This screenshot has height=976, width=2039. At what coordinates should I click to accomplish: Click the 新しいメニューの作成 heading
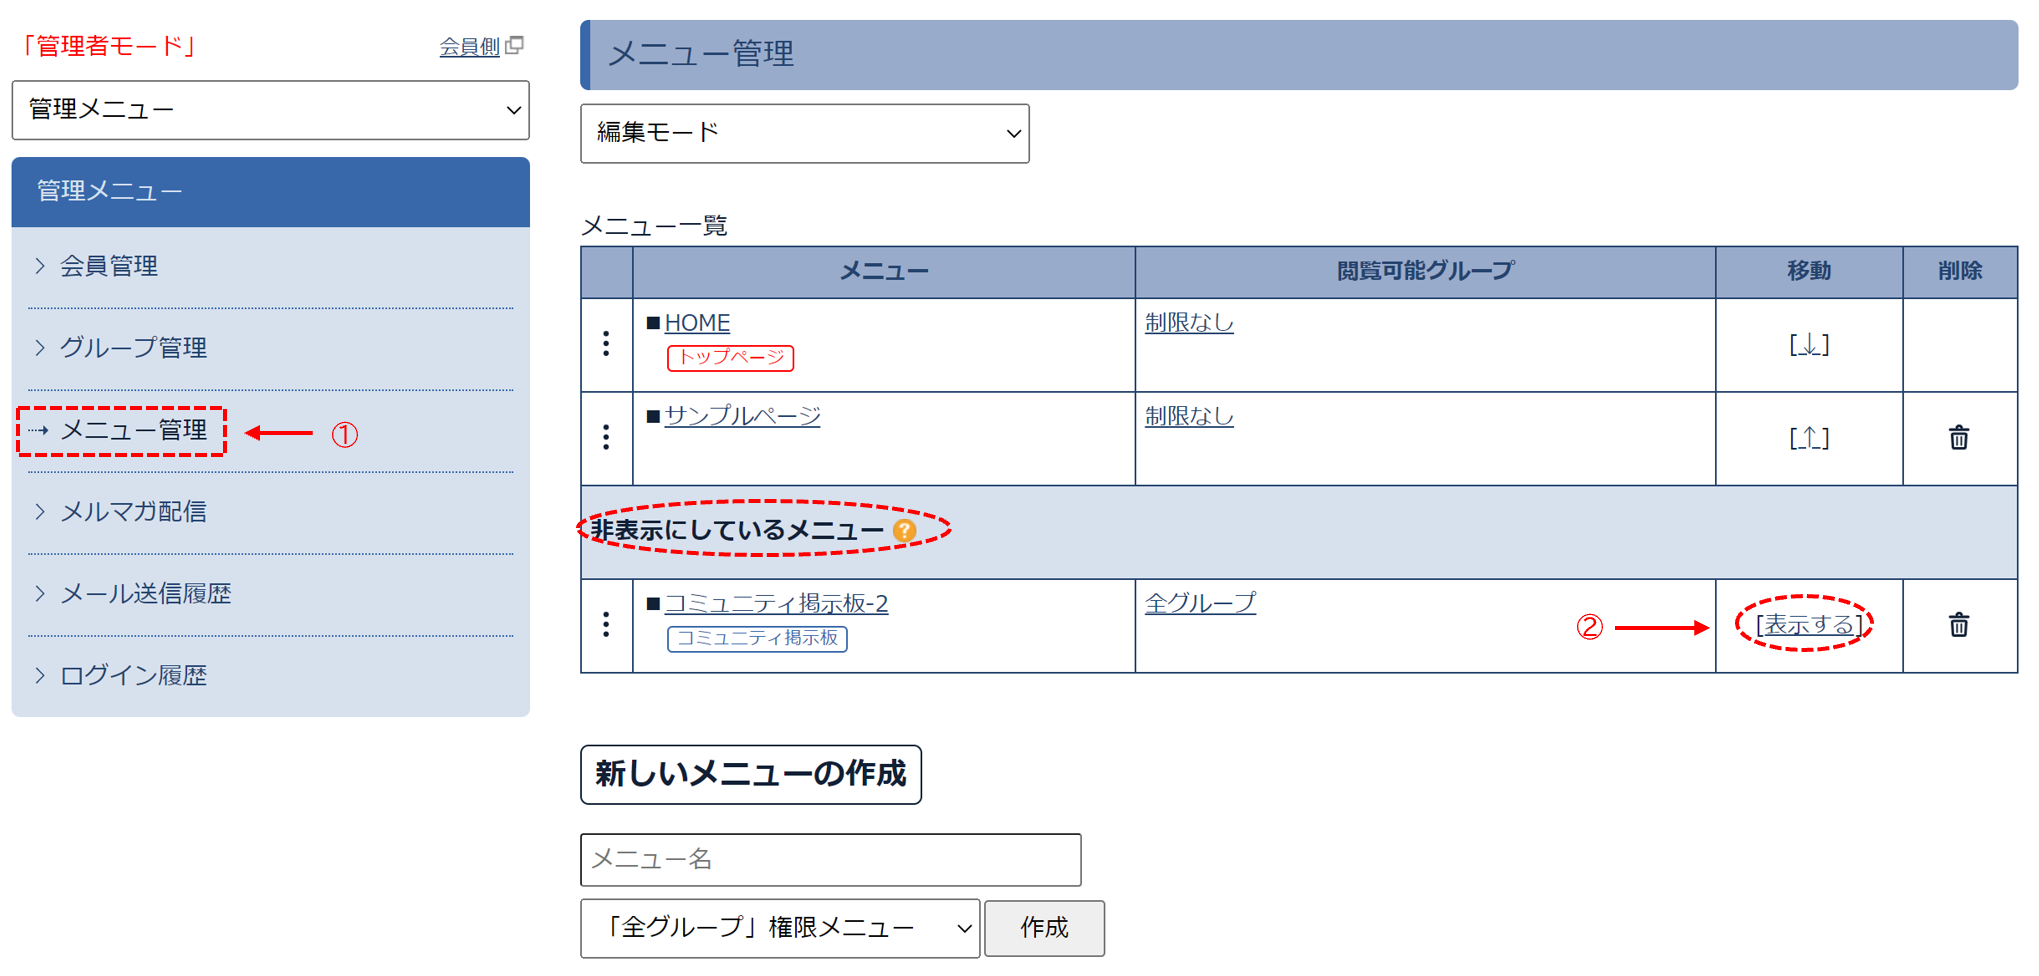[x=750, y=774]
